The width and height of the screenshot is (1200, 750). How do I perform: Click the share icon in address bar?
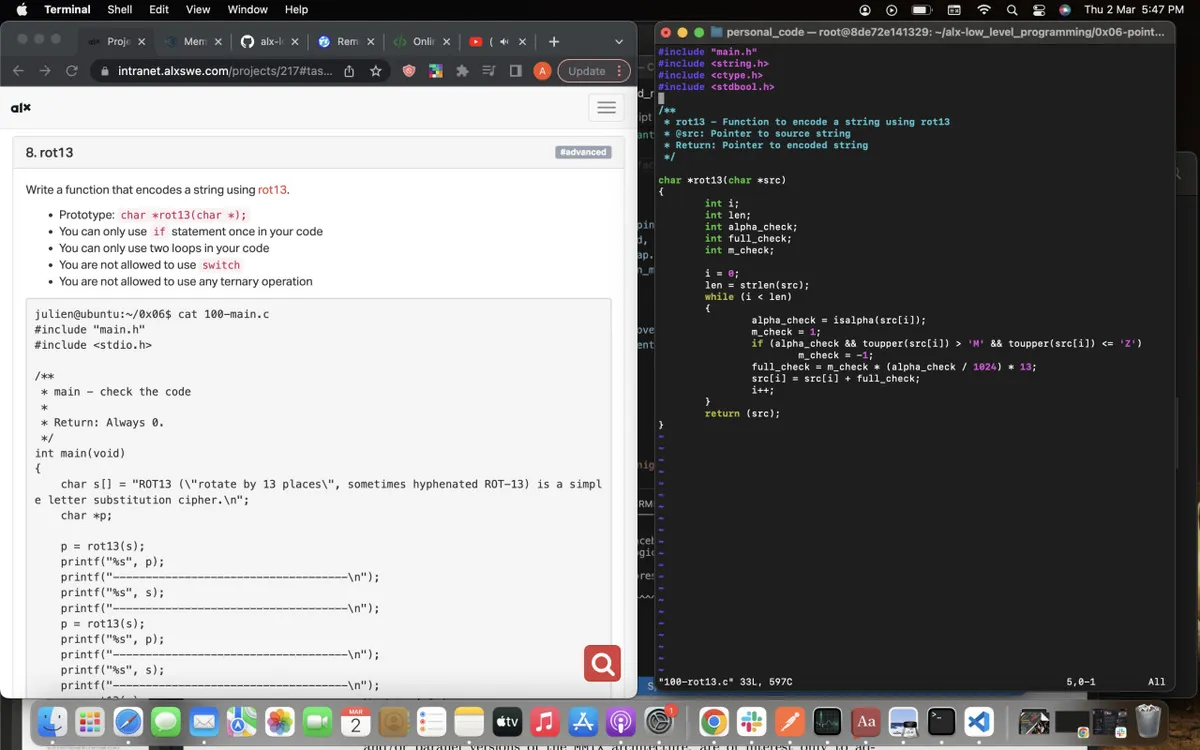(x=349, y=71)
